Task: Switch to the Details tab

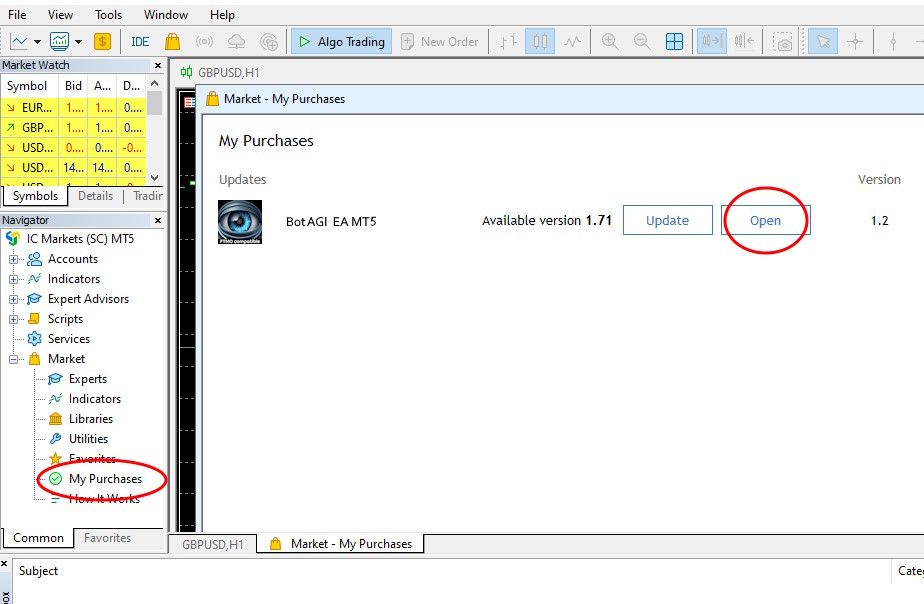Action: coord(95,196)
